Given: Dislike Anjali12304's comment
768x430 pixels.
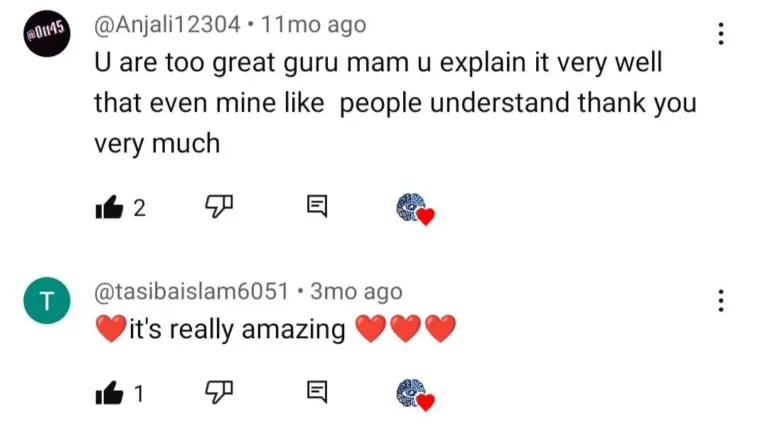Looking at the screenshot, I should [217, 207].
